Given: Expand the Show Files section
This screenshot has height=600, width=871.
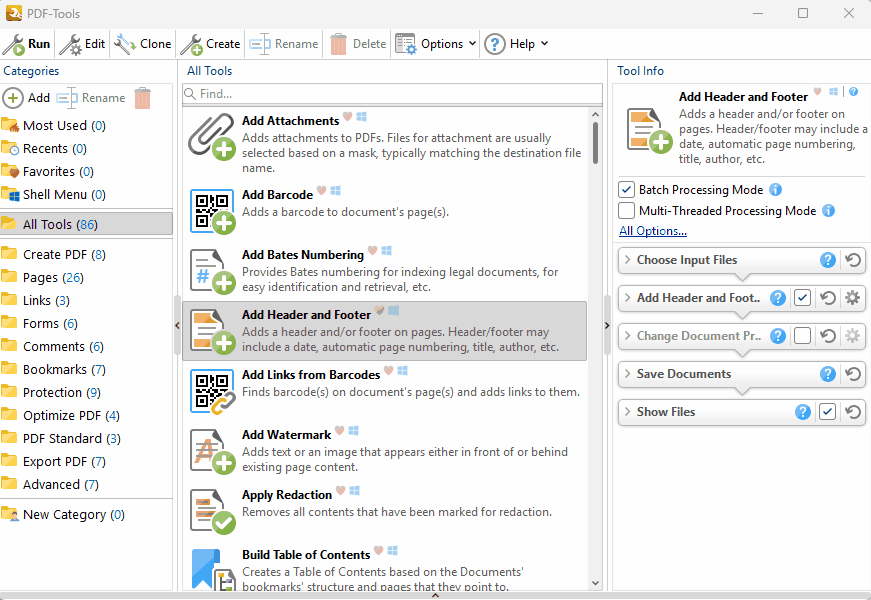Looking at the screenshot, I should point(627,412).
